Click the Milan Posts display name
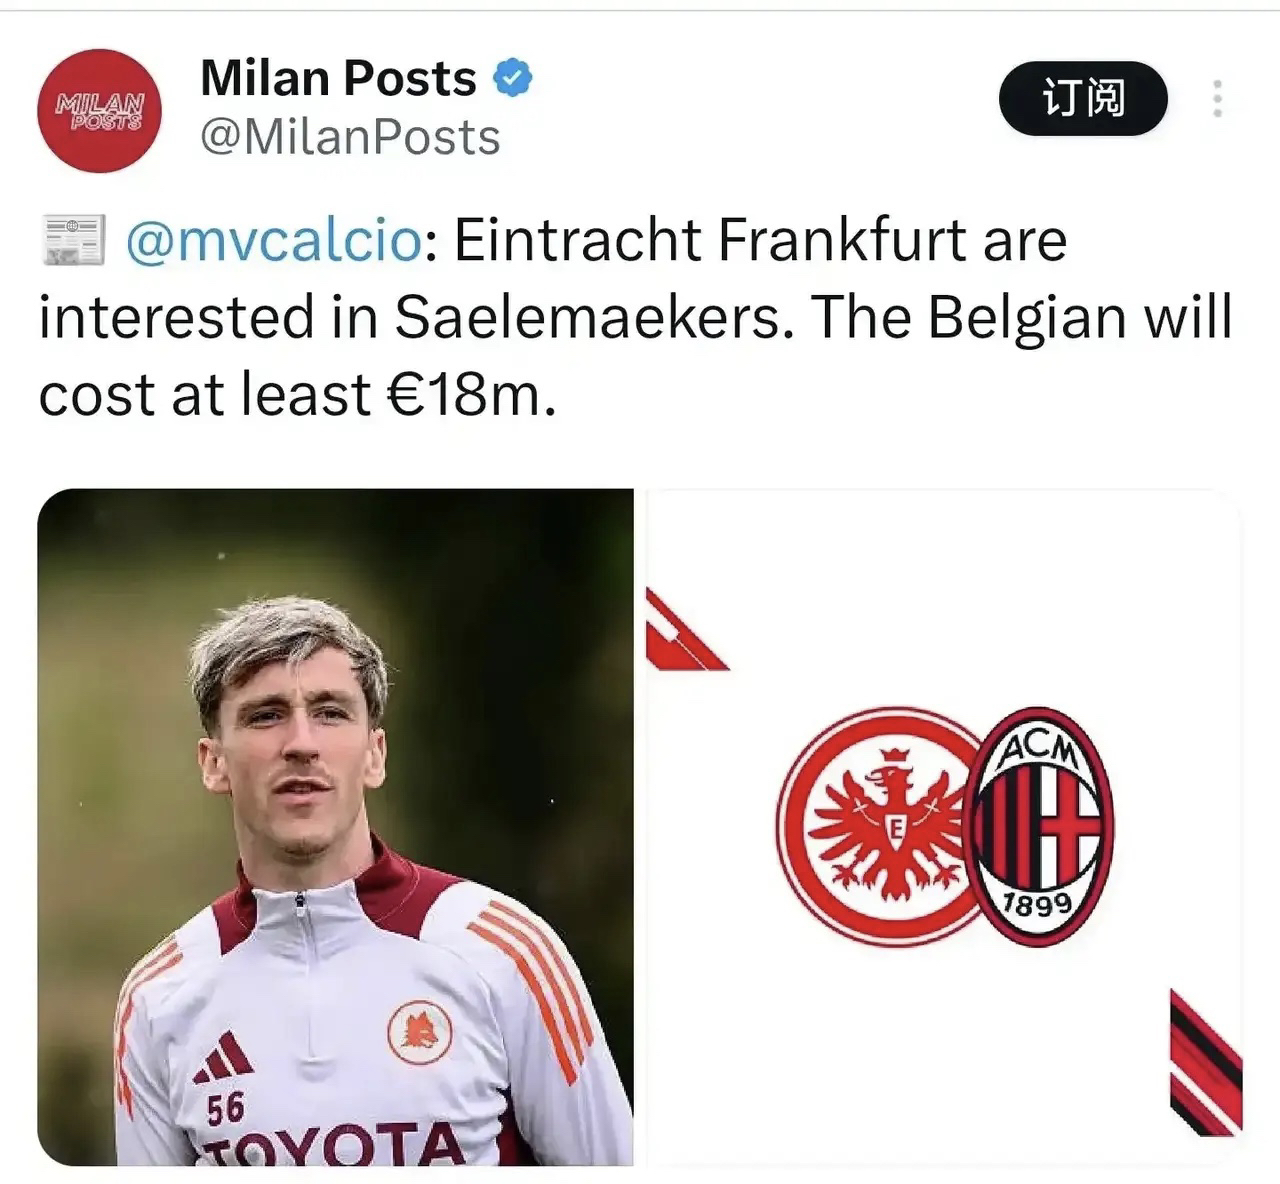The height and width of the screenshot is (1184, 1280). [338, 78]
